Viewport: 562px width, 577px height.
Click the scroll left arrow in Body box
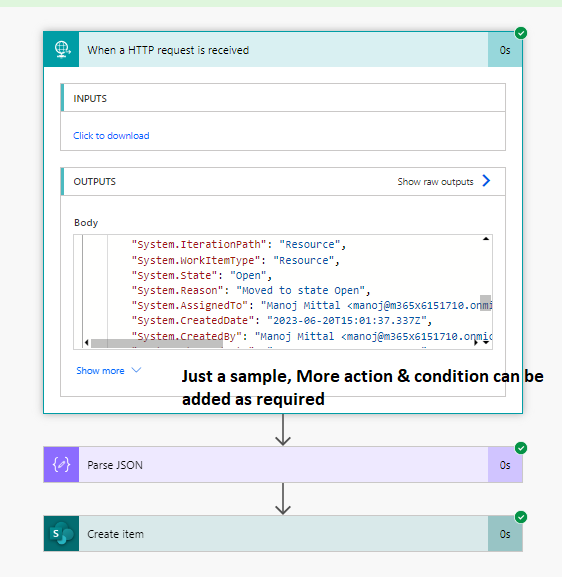tap(86, 343)
